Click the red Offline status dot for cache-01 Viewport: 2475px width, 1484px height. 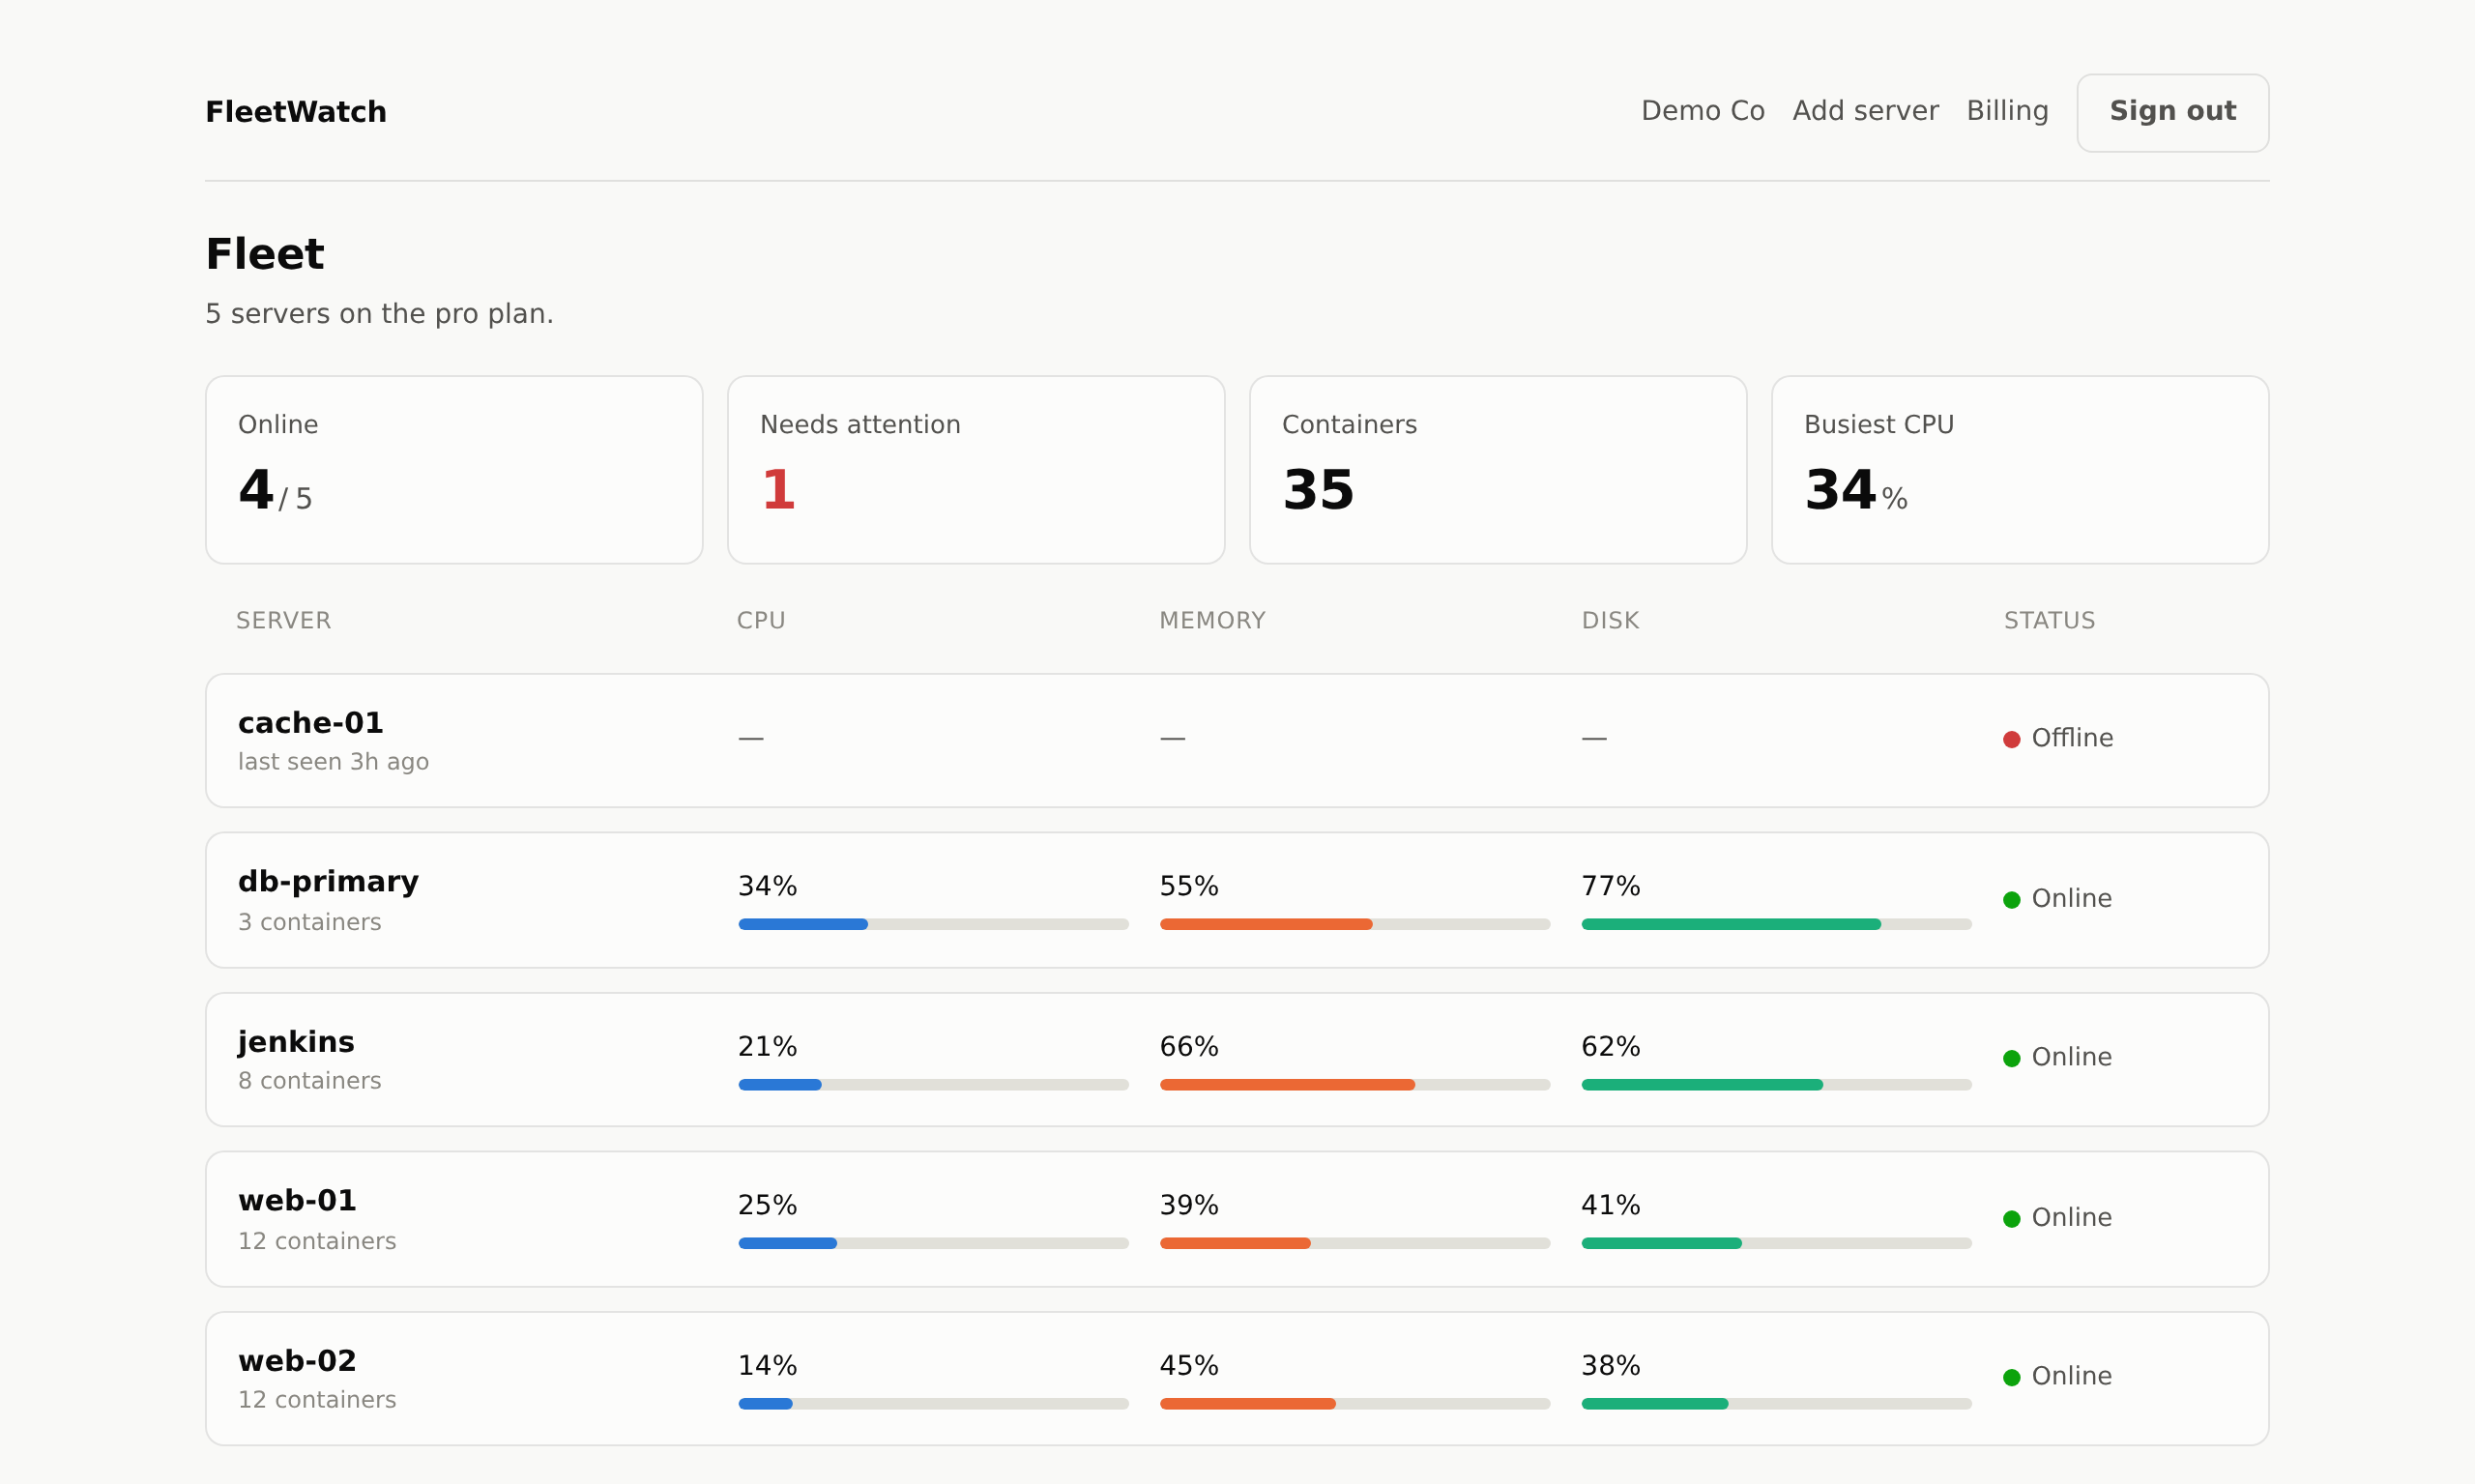click(x=2012, y=740)
